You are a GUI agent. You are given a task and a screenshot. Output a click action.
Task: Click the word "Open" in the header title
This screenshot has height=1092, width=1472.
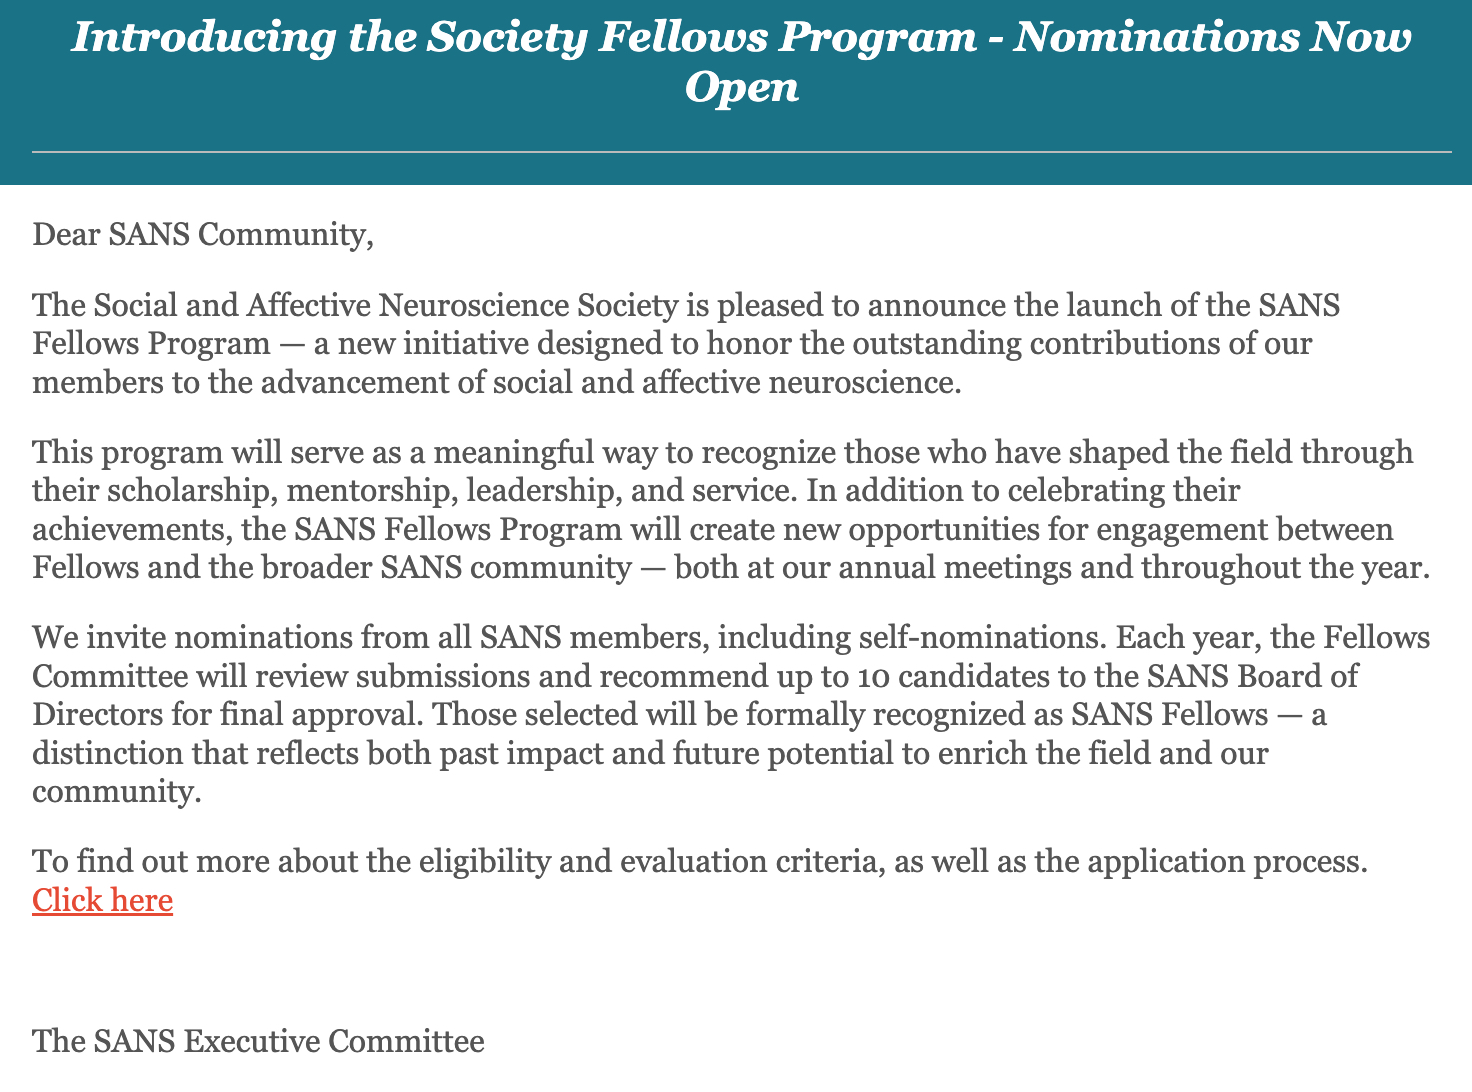tap(741, 88)
